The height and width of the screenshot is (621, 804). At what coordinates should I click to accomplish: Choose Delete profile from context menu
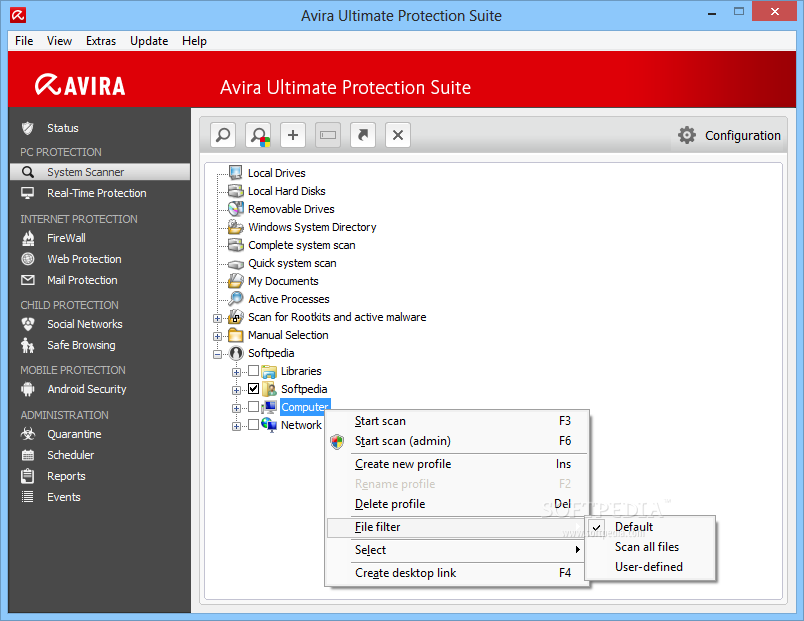pyautogui.click(x=457, y=504)
